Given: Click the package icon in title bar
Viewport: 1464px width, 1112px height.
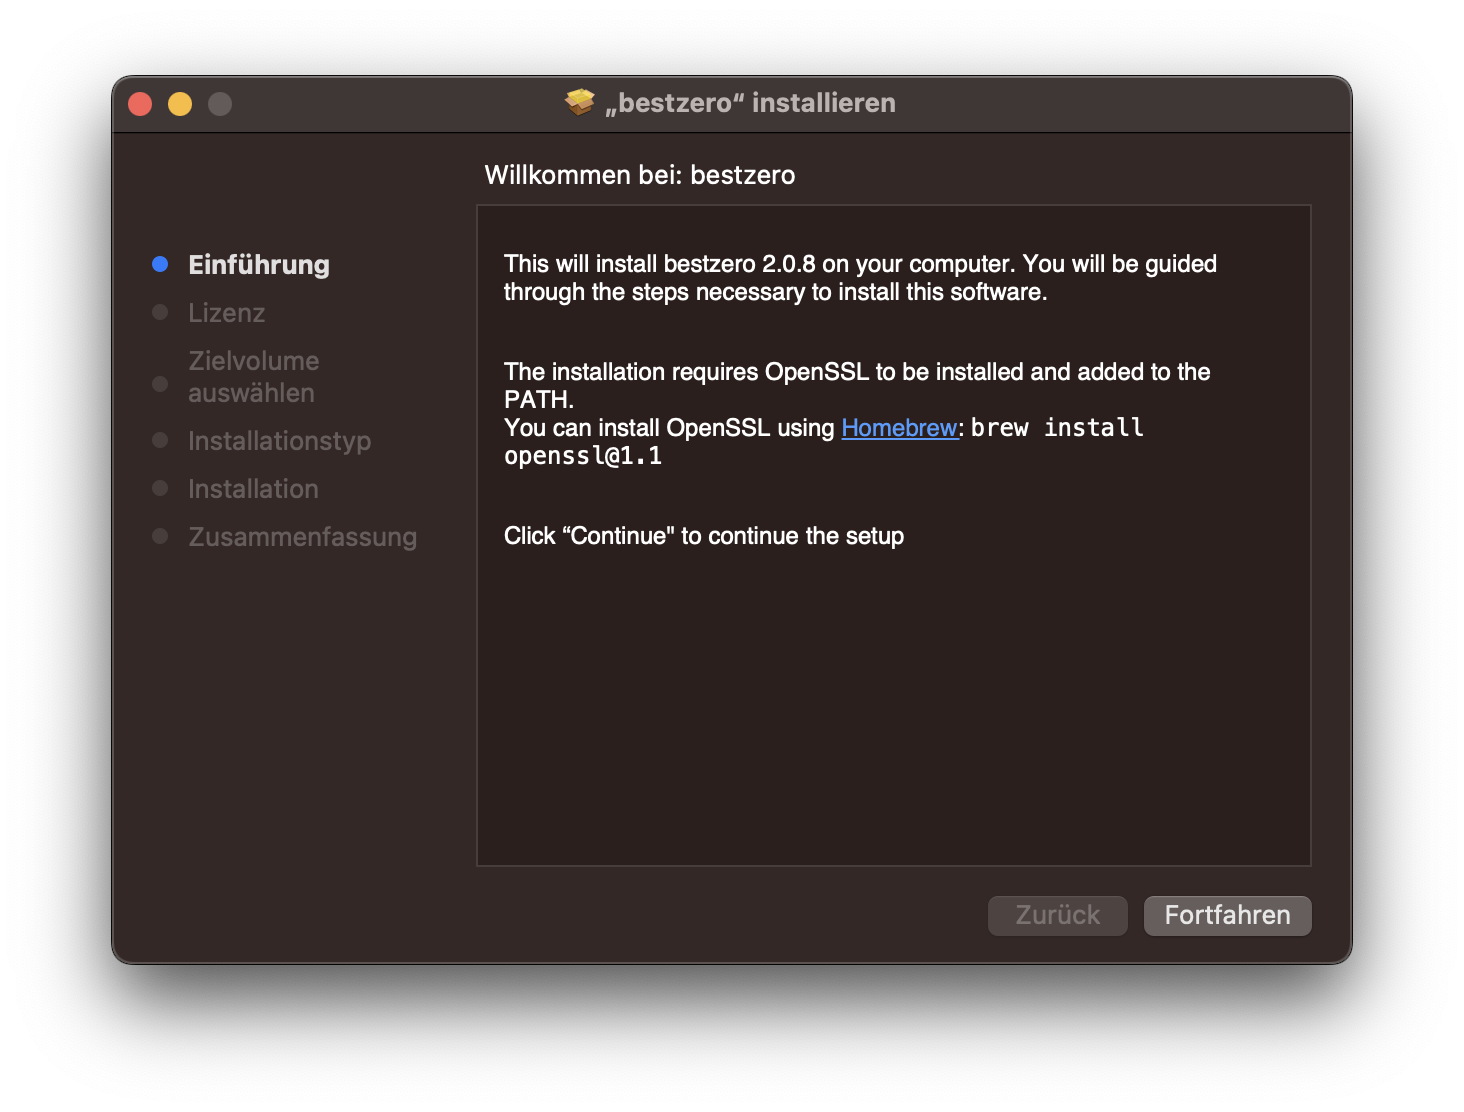Looking at the screenshot, I should coord(580,102).
